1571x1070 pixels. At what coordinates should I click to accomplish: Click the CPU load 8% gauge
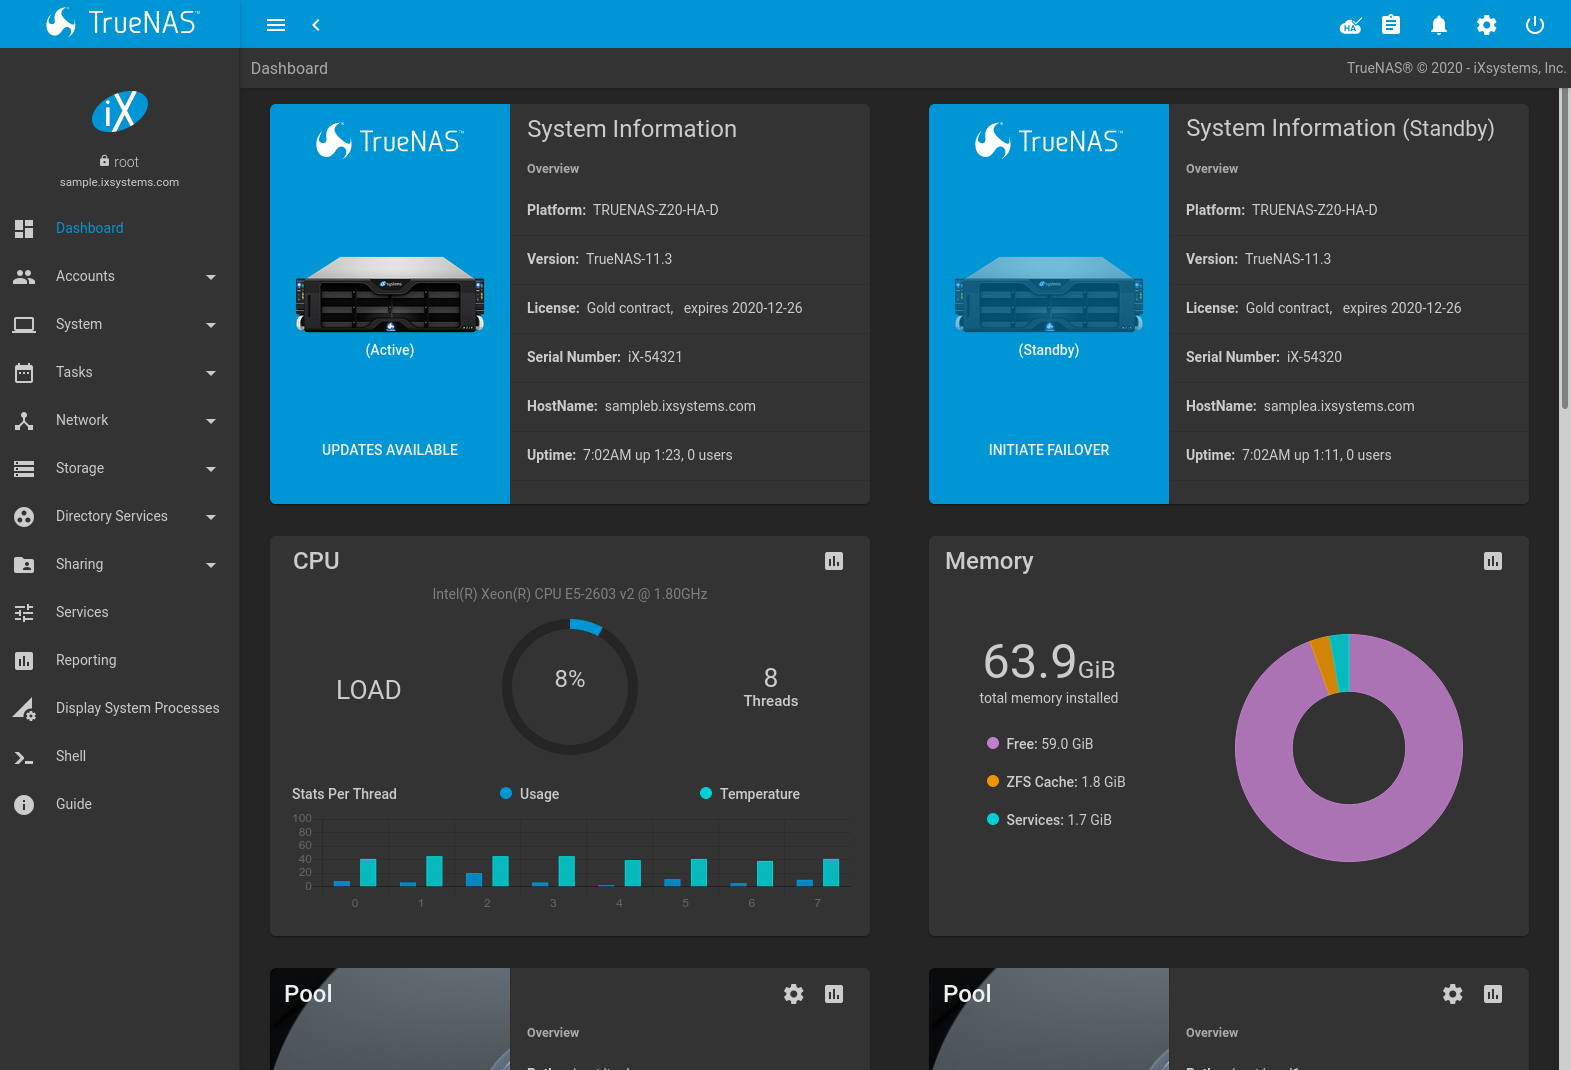coord(570,687)
